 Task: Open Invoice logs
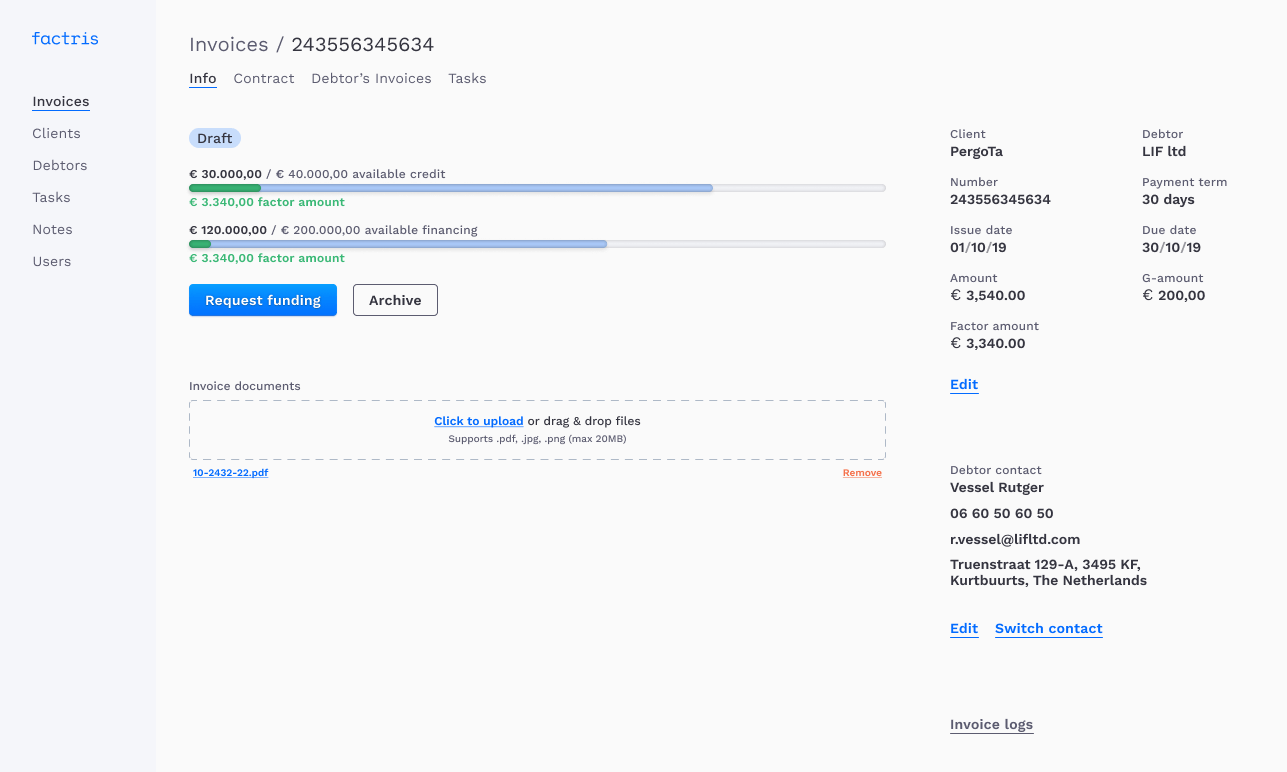pos(991,724)
